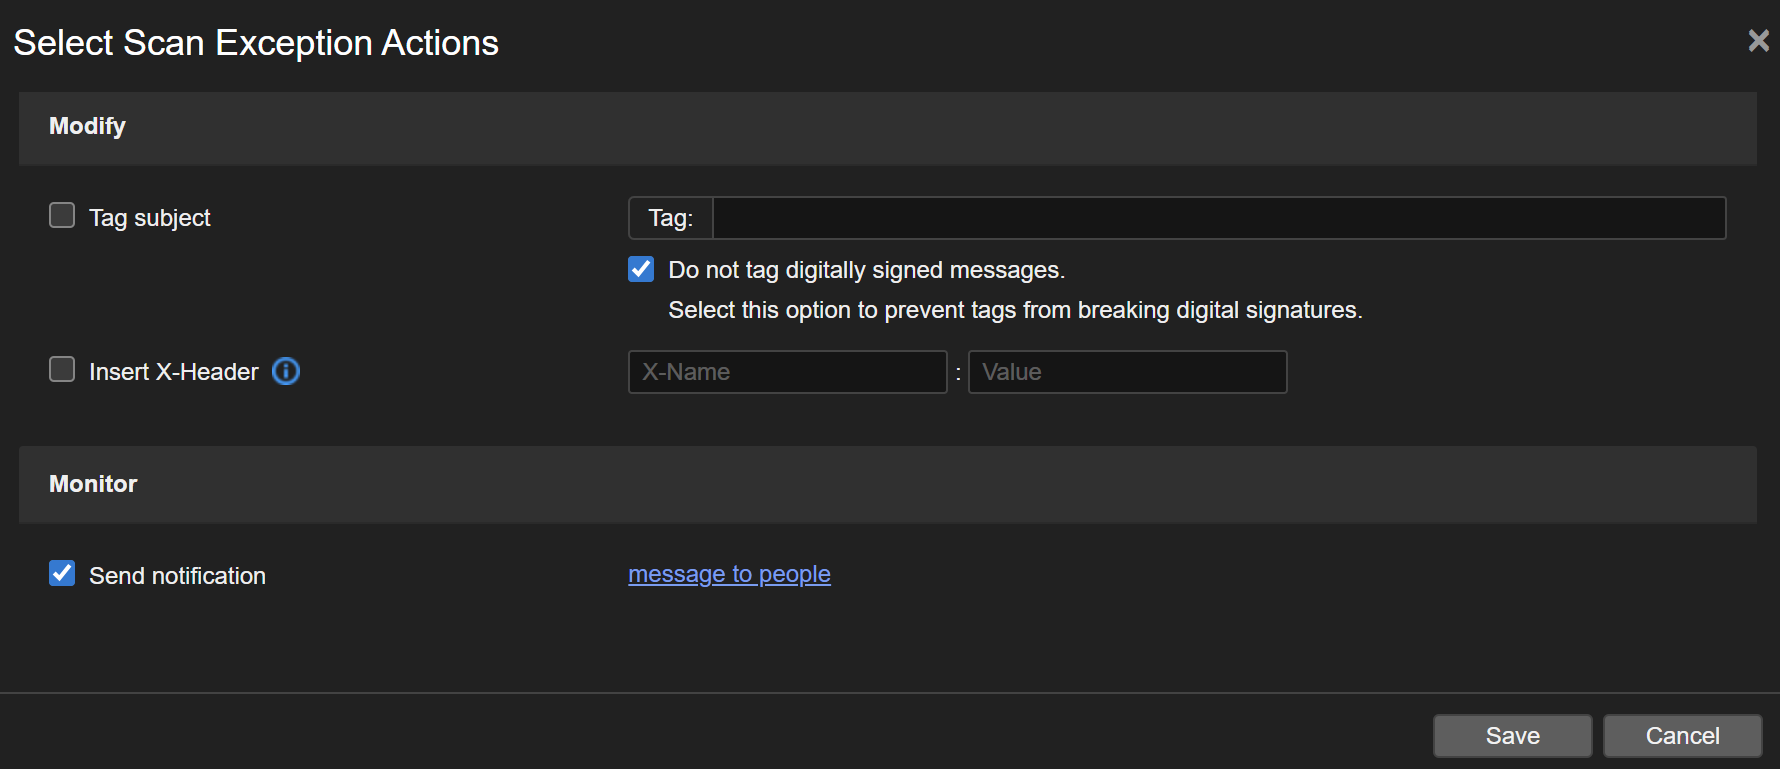Click the 'Tag:' prefix label
The height and width of the screenshot is (769, 1780).
[x=670, y=218]
